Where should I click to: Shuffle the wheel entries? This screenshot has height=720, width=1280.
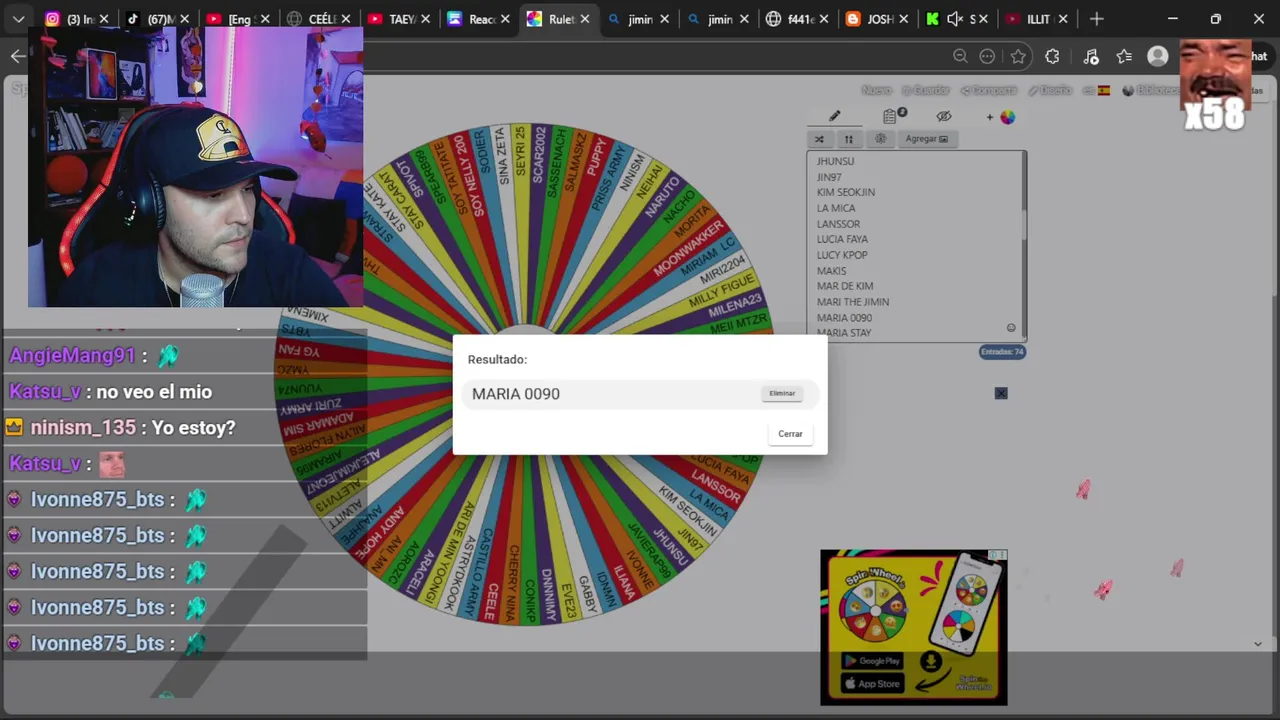819,139
